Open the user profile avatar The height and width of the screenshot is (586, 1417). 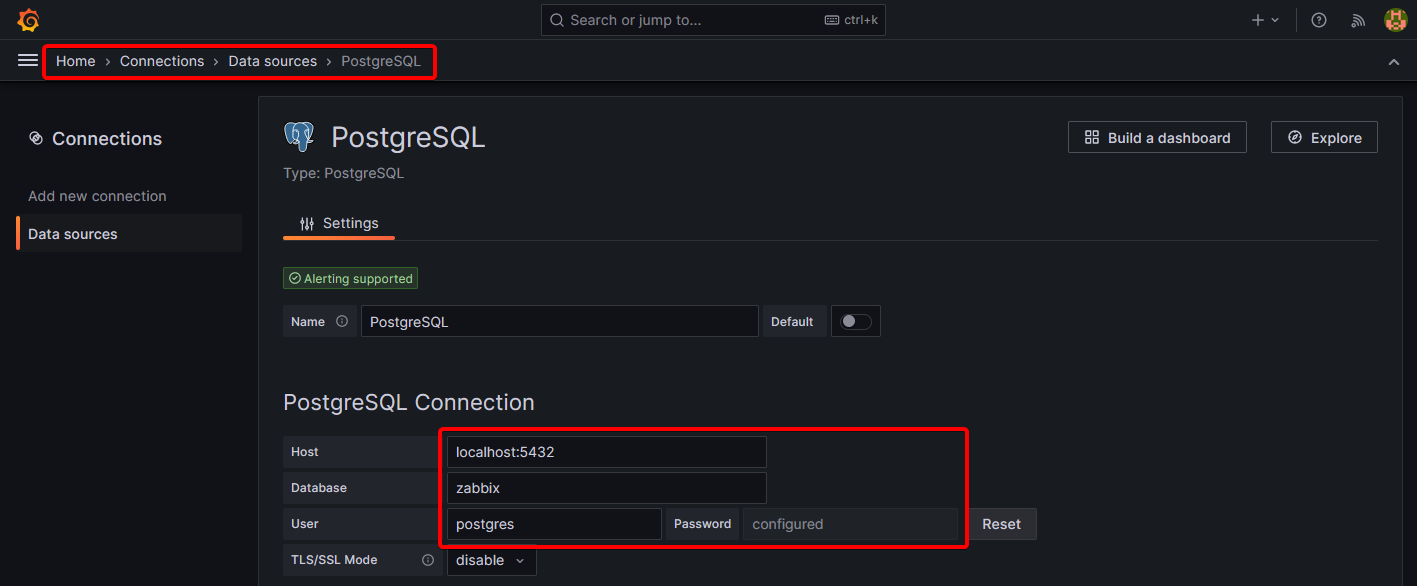(1395, 19)
